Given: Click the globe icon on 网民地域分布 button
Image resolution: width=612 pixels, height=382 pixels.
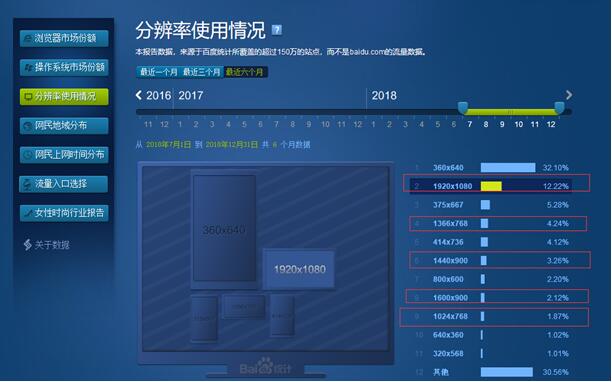Looking at the screenshot, I should 28,126.
